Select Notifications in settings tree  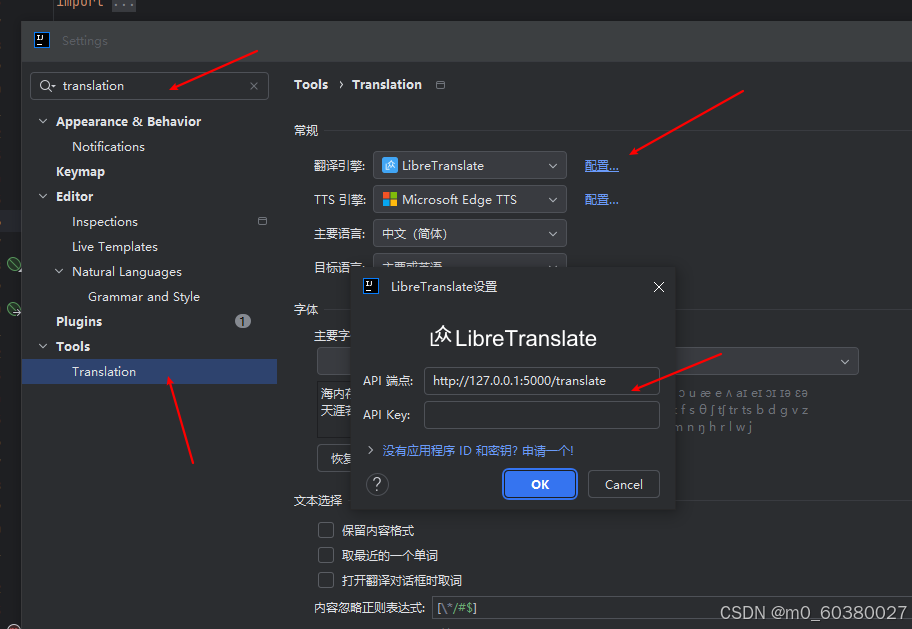[108, 147]
